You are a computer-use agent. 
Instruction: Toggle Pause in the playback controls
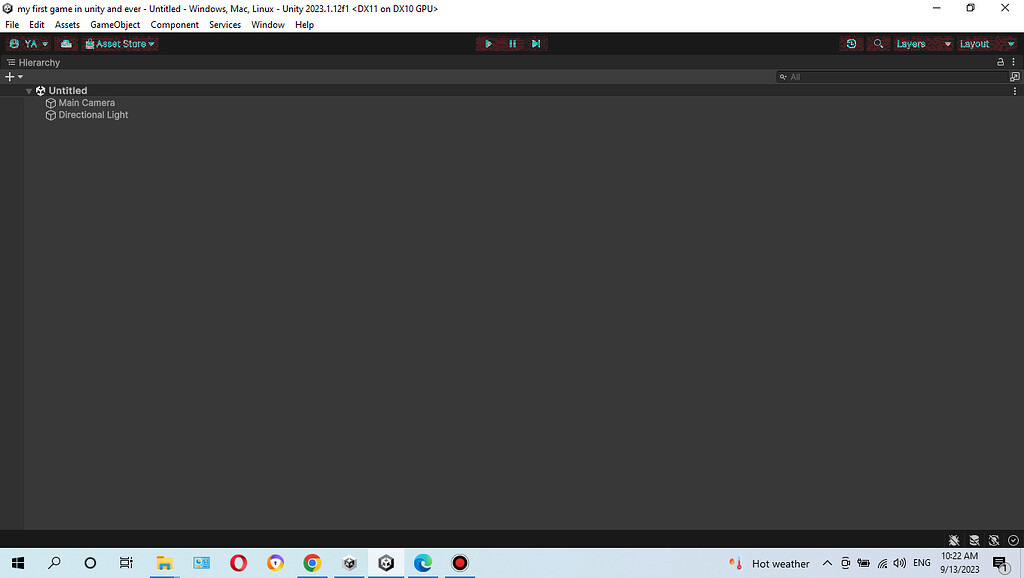tap(512, 43)
